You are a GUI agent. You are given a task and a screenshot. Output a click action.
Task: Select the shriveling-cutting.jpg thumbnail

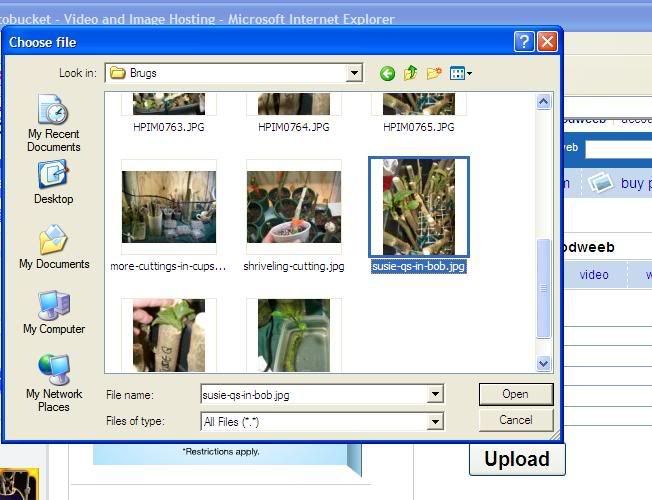pyautogui.click(x=294, y=207)
